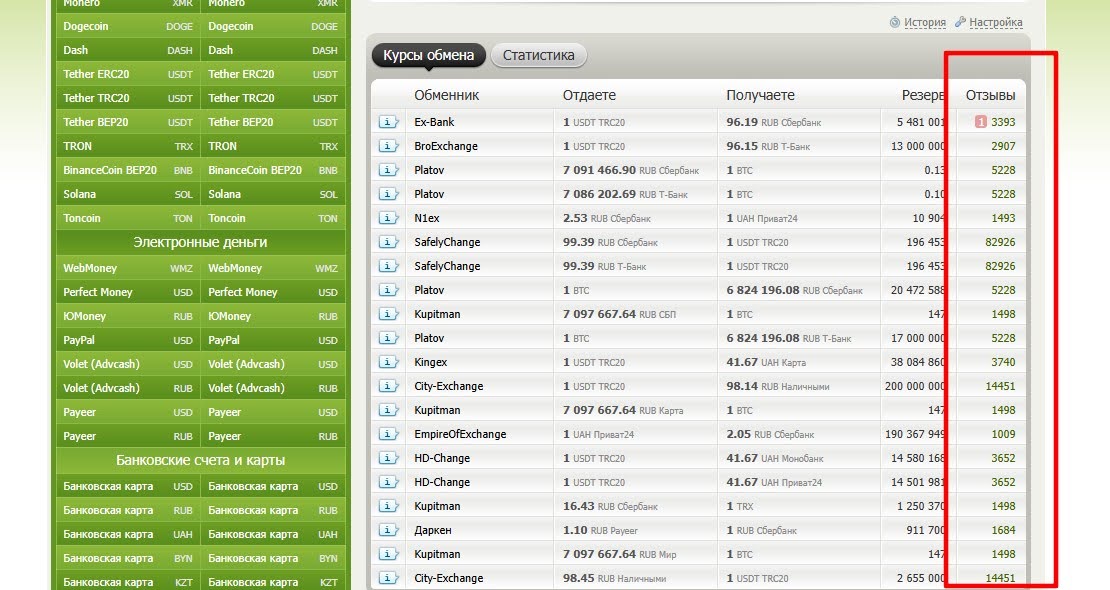Click the info icon beside BroExchange
The width and height of the screenshot is (1110, 590).
click(x=388, y=146)
